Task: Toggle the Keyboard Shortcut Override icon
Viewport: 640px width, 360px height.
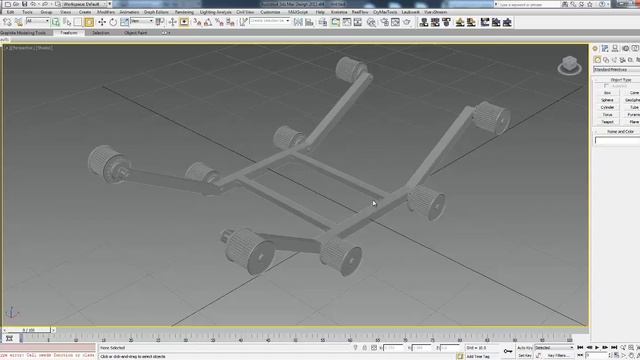Action: (184, 22)
